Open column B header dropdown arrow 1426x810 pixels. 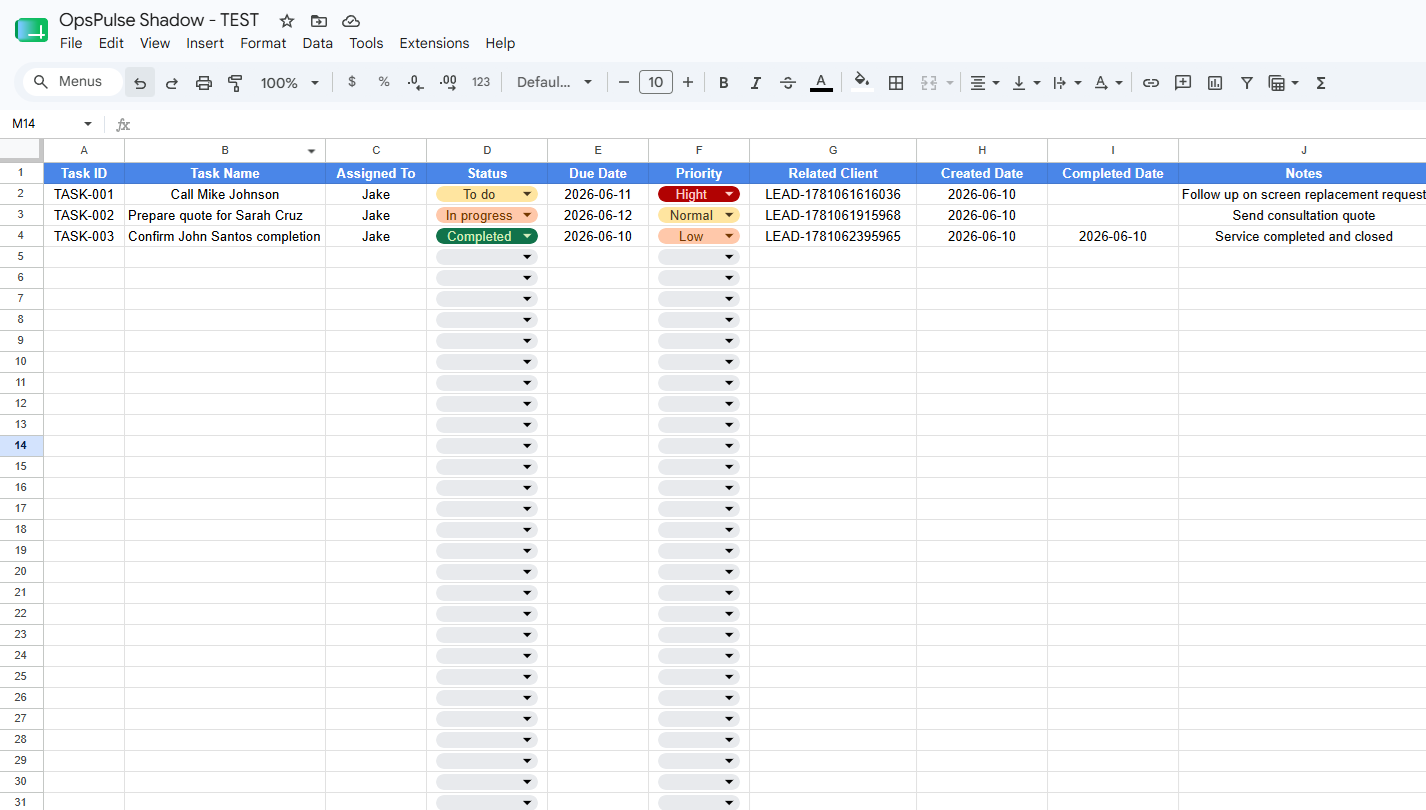[312, 151]
